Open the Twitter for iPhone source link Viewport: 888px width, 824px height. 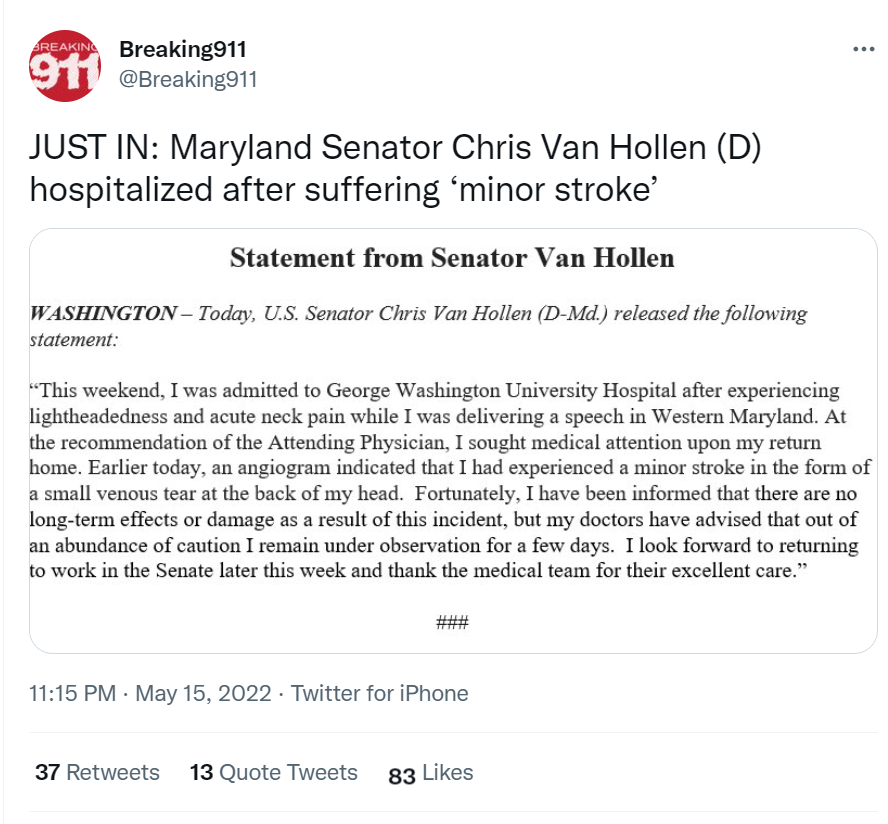(379, 693)
